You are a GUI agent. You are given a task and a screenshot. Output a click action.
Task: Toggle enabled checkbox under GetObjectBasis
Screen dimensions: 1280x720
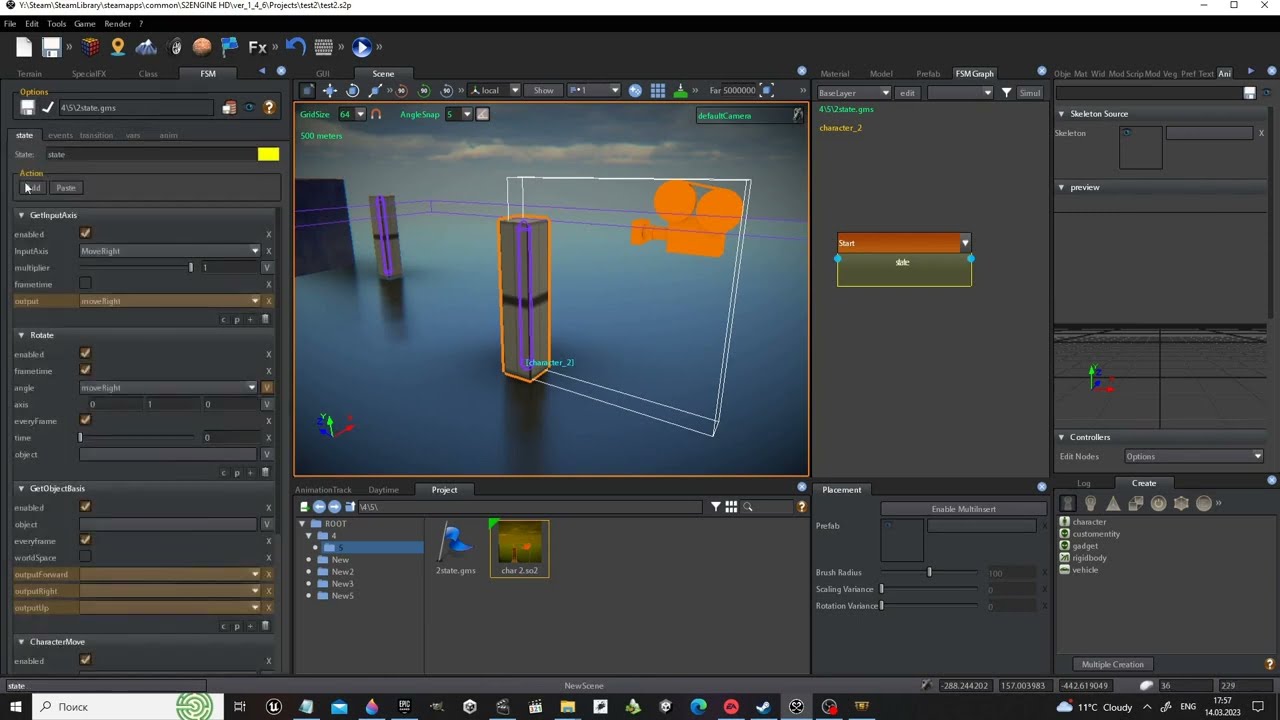coord(85,507)
